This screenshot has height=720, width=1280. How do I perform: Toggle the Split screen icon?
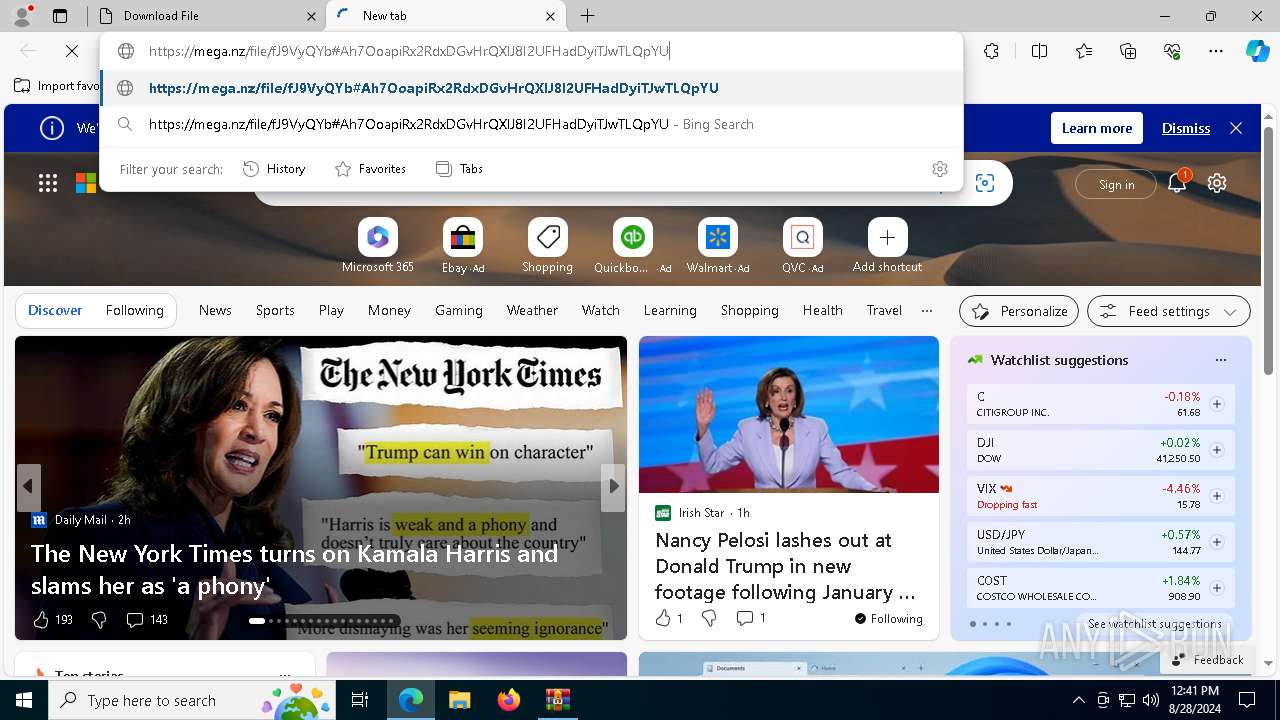1039,51
